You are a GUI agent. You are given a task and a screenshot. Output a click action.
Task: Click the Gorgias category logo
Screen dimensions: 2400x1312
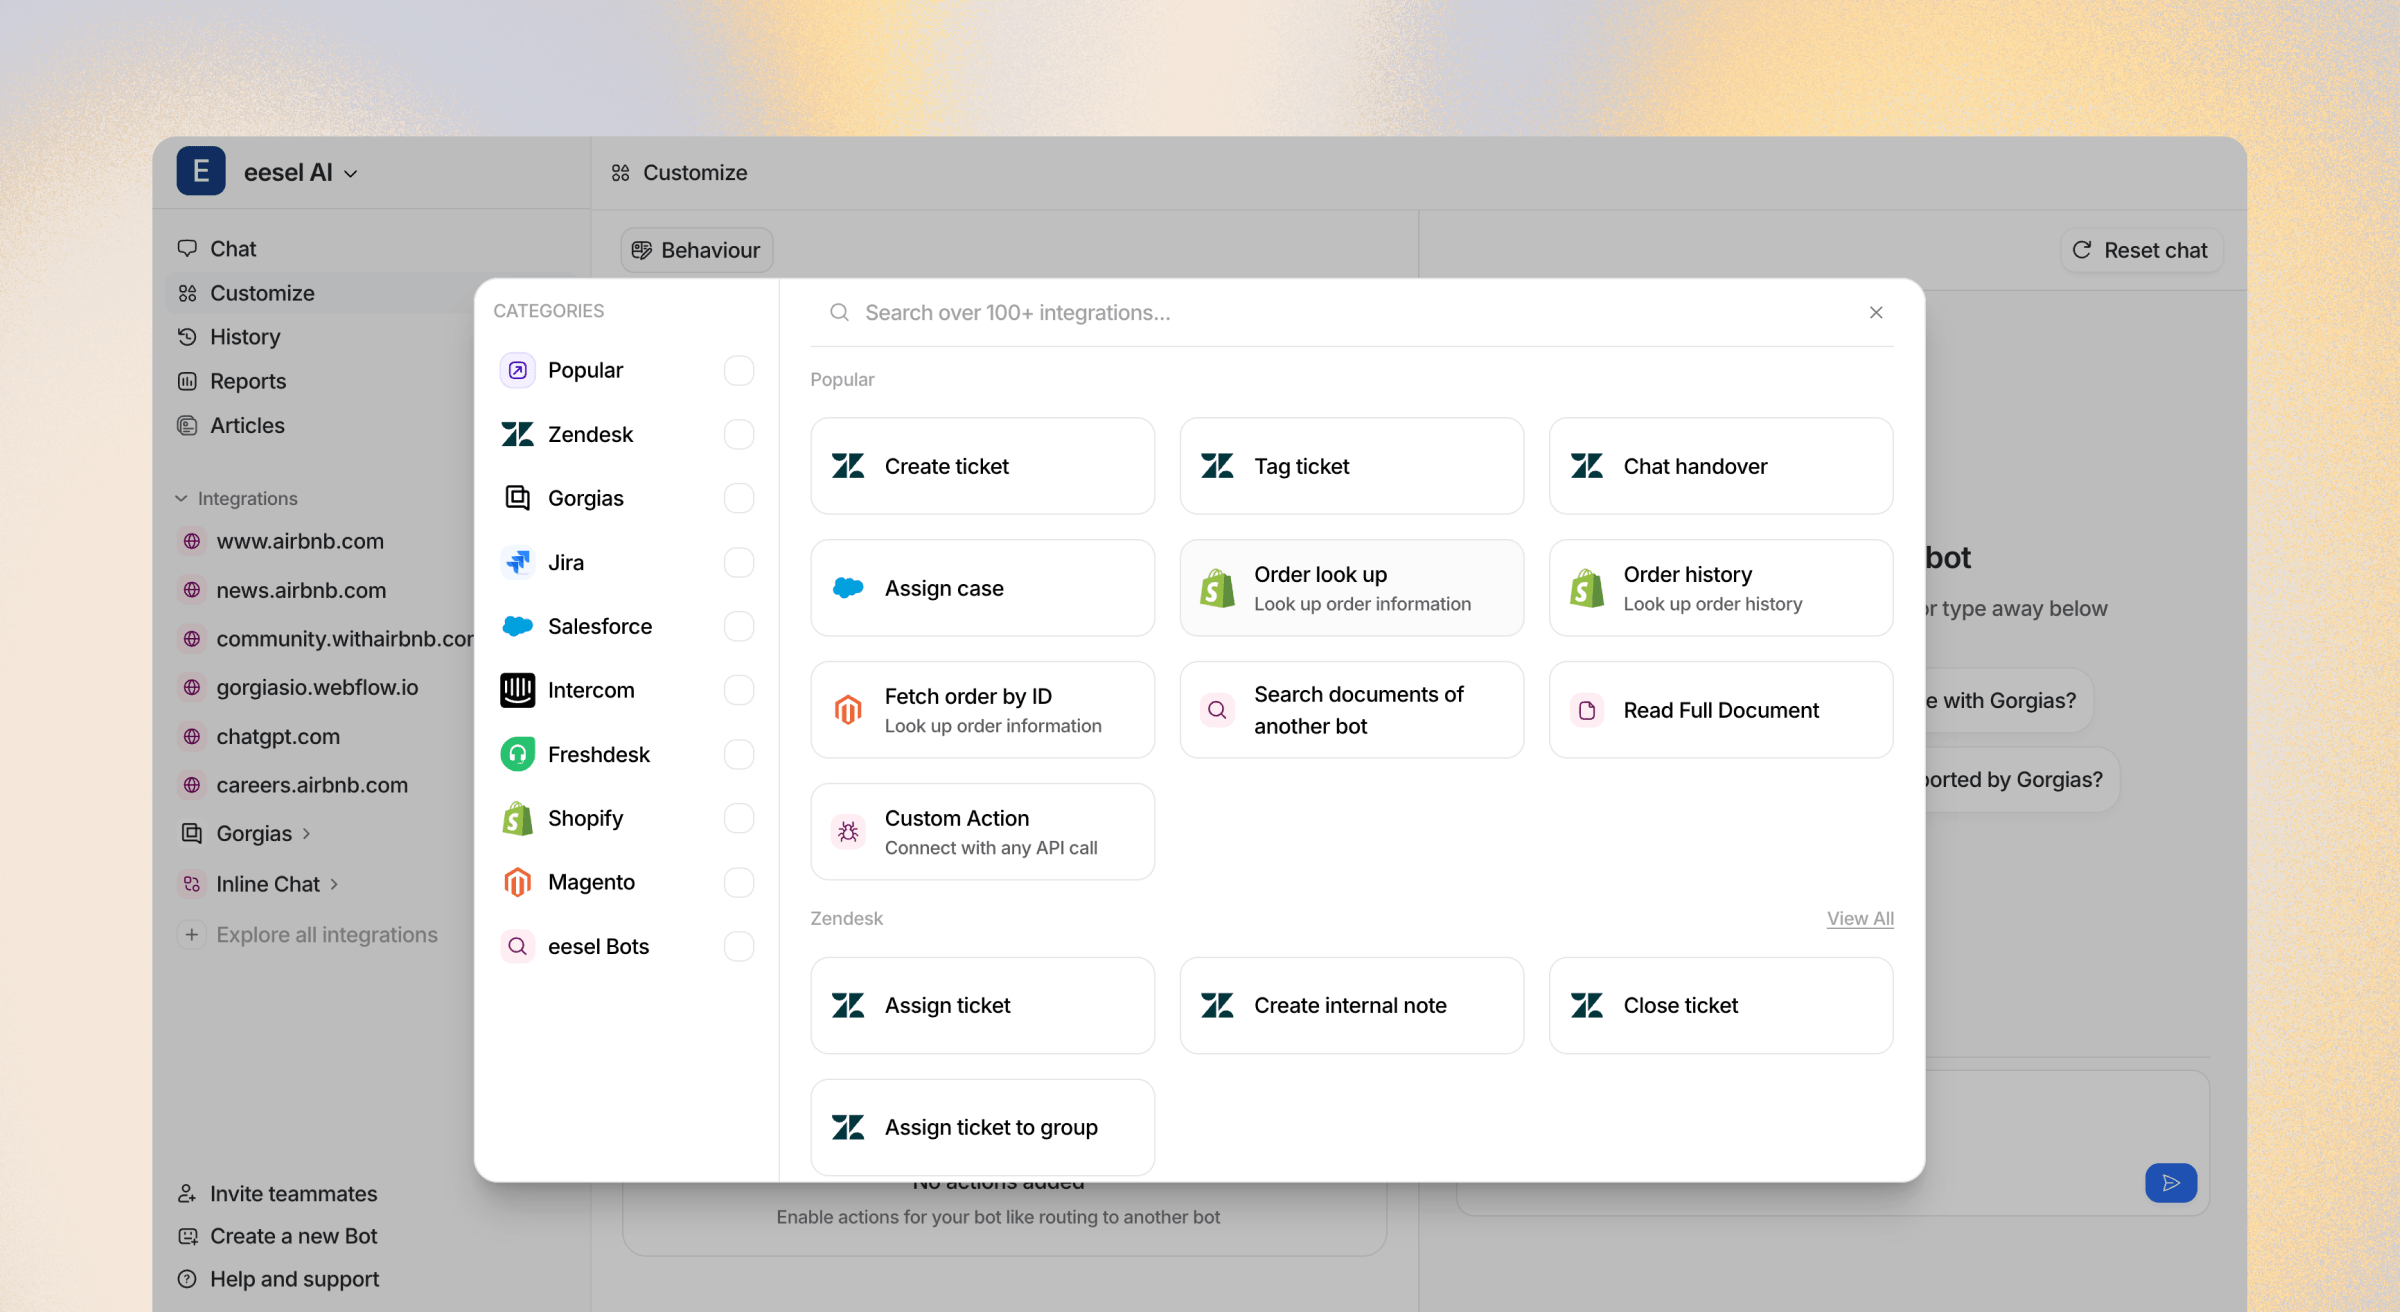pyautogui.click(x=517, y=498)
